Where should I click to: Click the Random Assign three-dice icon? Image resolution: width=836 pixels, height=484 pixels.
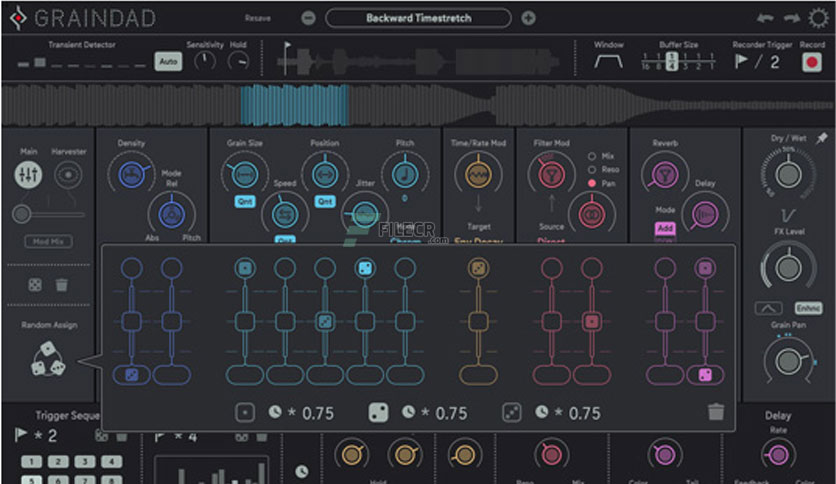click(48, 359)
